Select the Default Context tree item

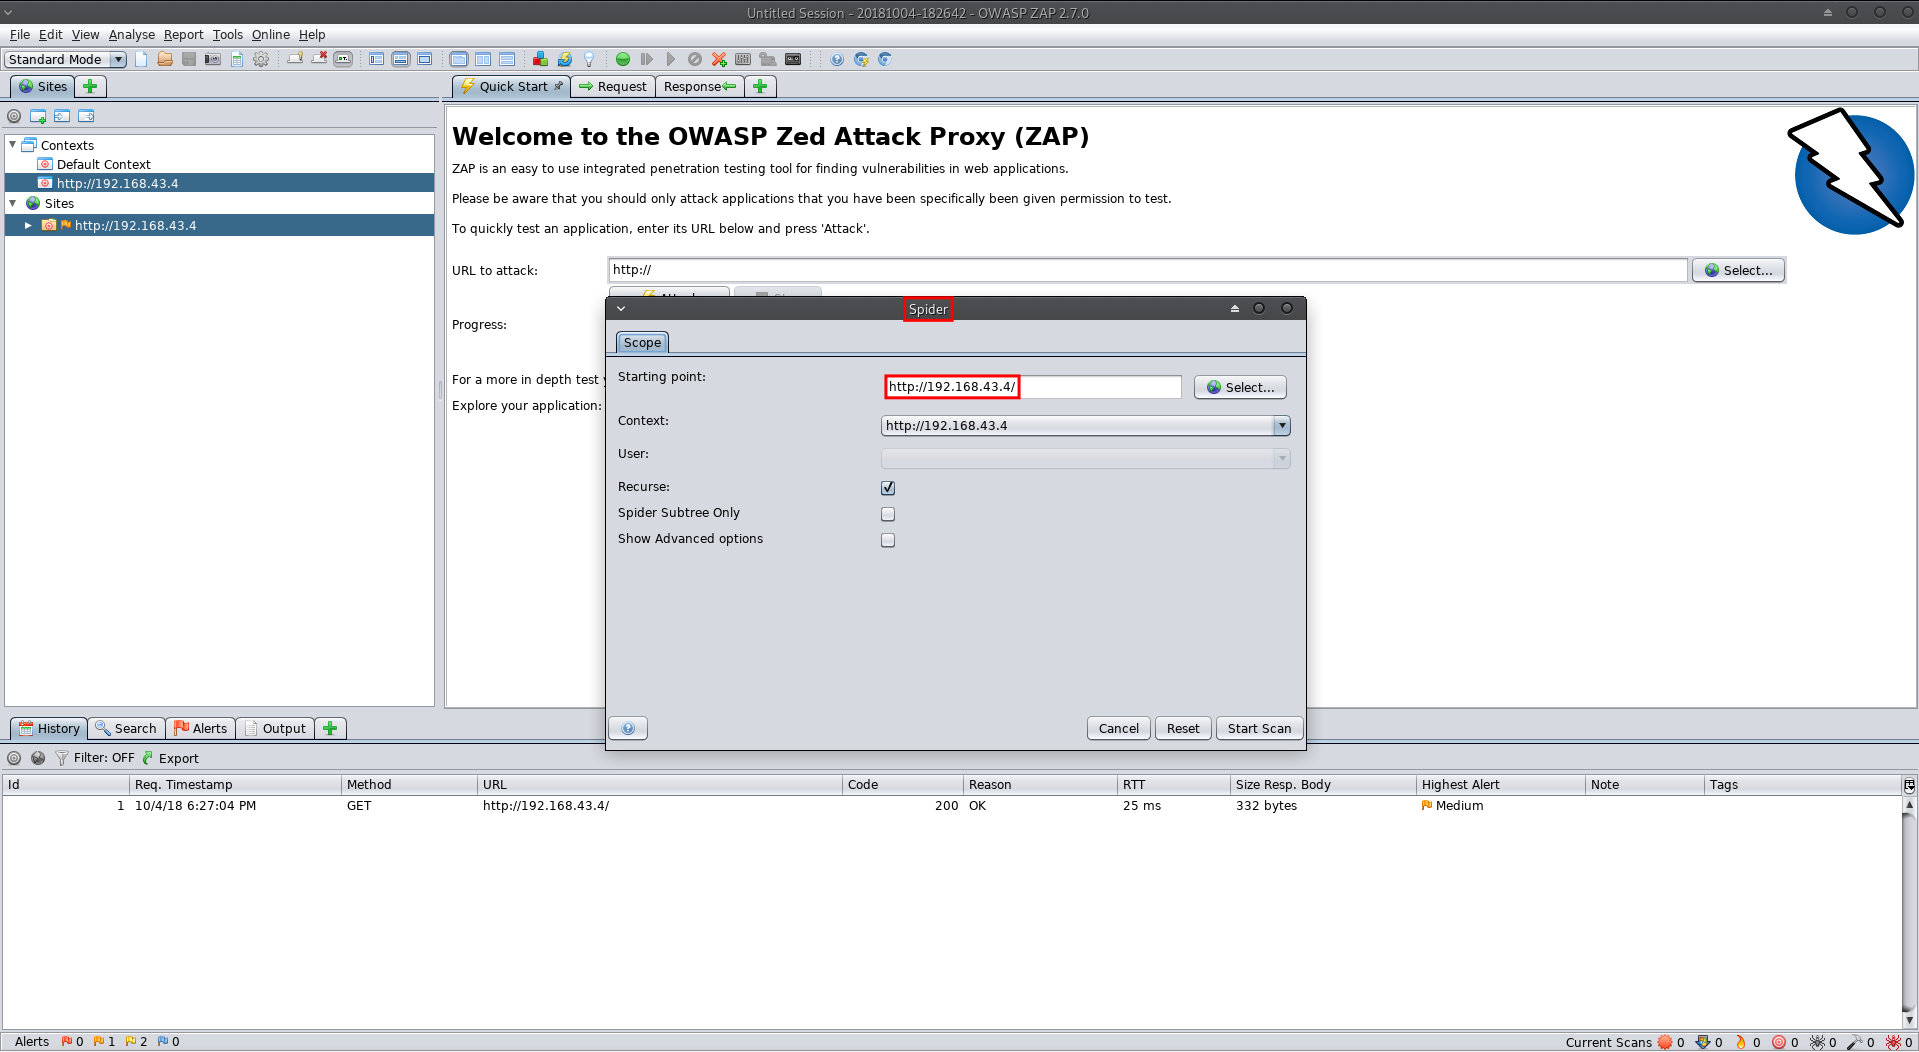point(104,164)
